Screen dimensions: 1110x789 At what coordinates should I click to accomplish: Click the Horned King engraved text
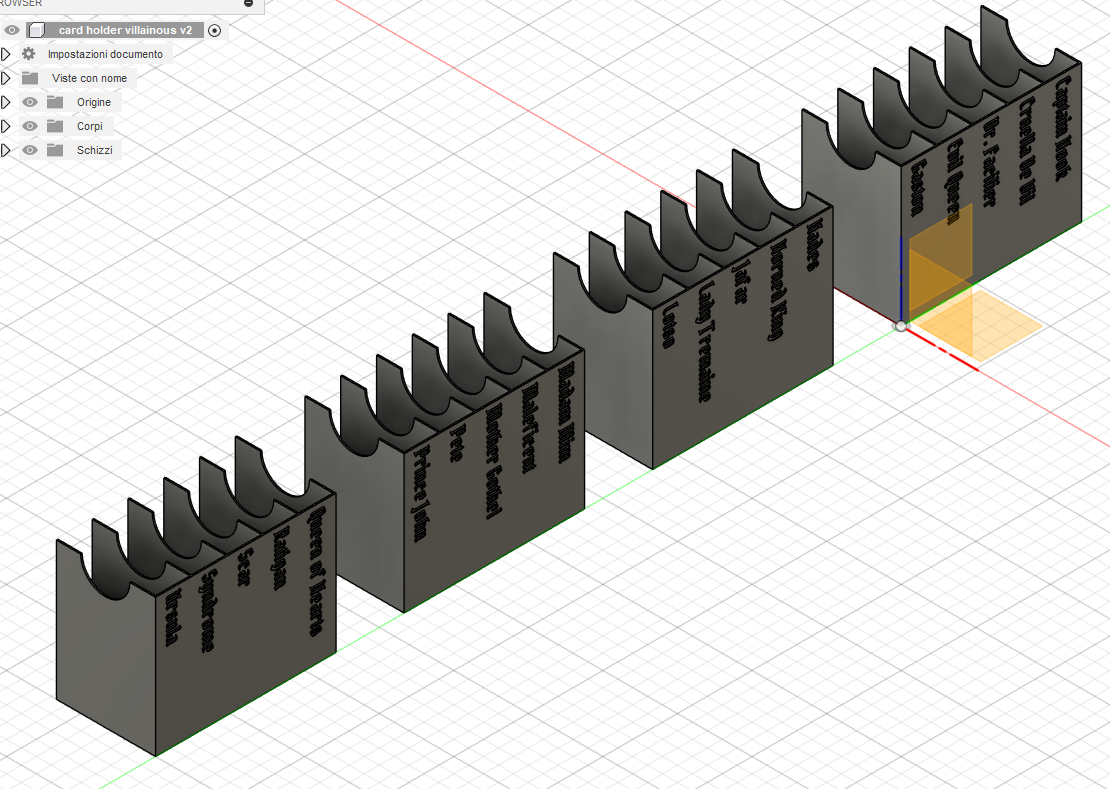point(777,289)
